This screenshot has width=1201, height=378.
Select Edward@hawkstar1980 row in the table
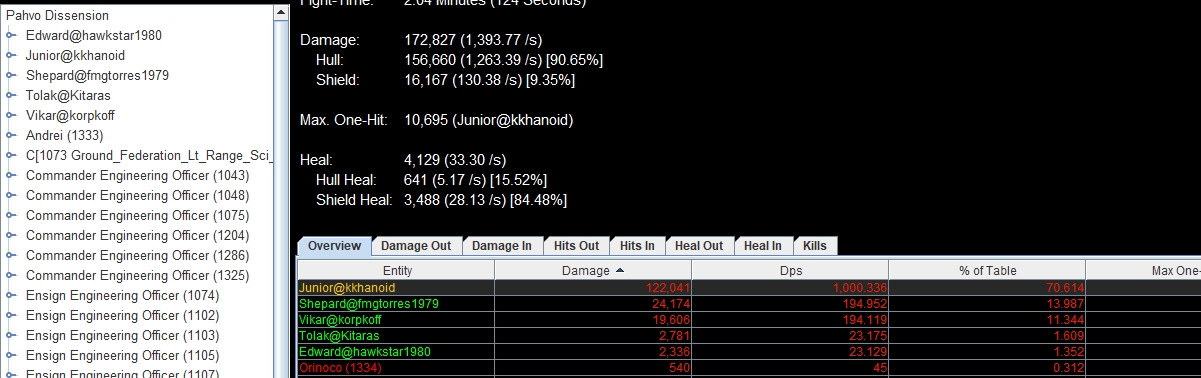click(749, 352)
